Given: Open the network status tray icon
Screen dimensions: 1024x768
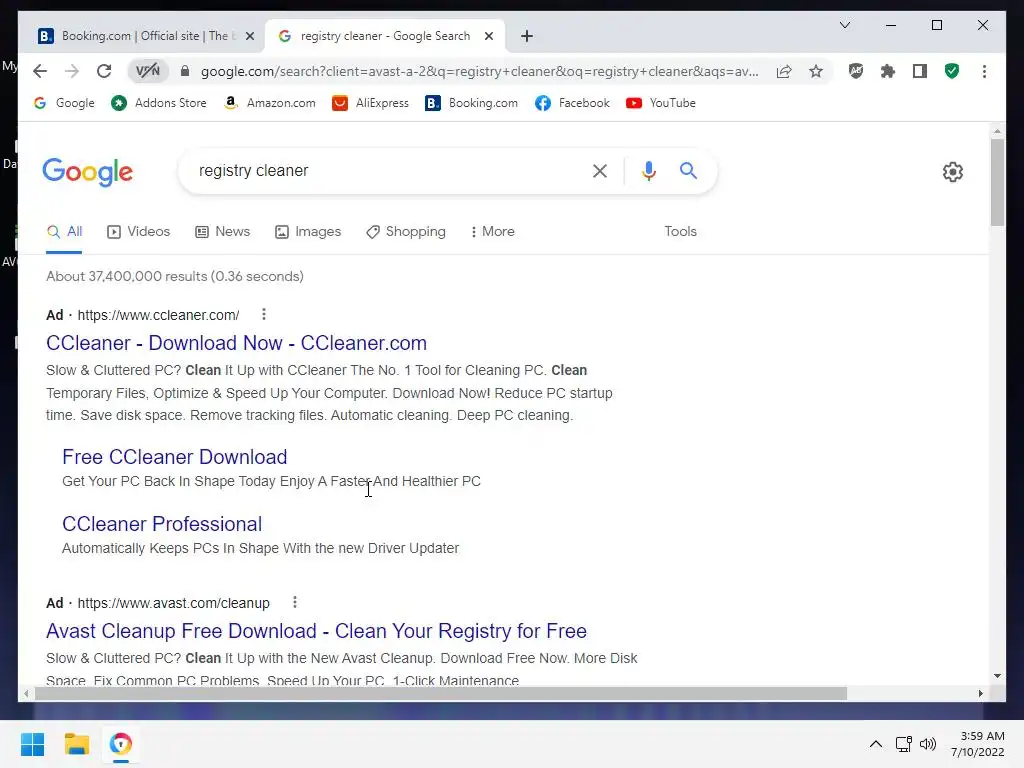Looking at the screenshot, I should click(904, 744).
